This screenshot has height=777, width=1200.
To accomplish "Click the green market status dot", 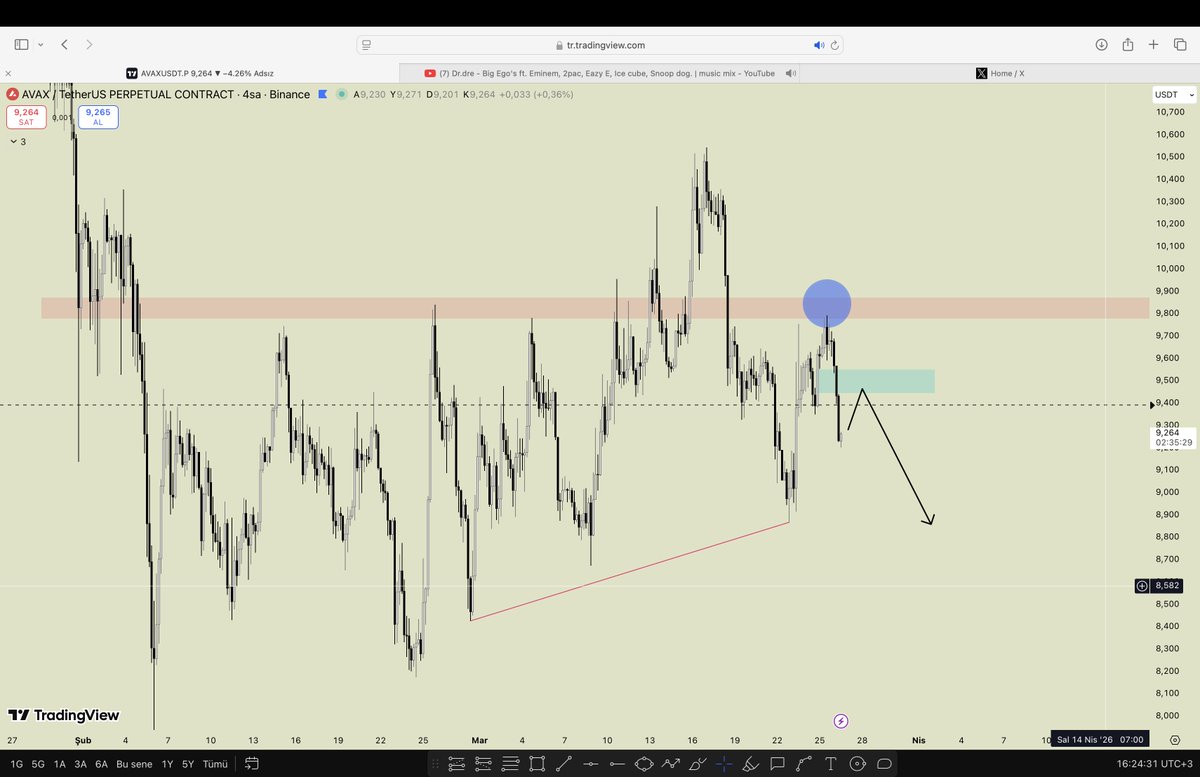I will pyautogui.click(x=342, y=94).
